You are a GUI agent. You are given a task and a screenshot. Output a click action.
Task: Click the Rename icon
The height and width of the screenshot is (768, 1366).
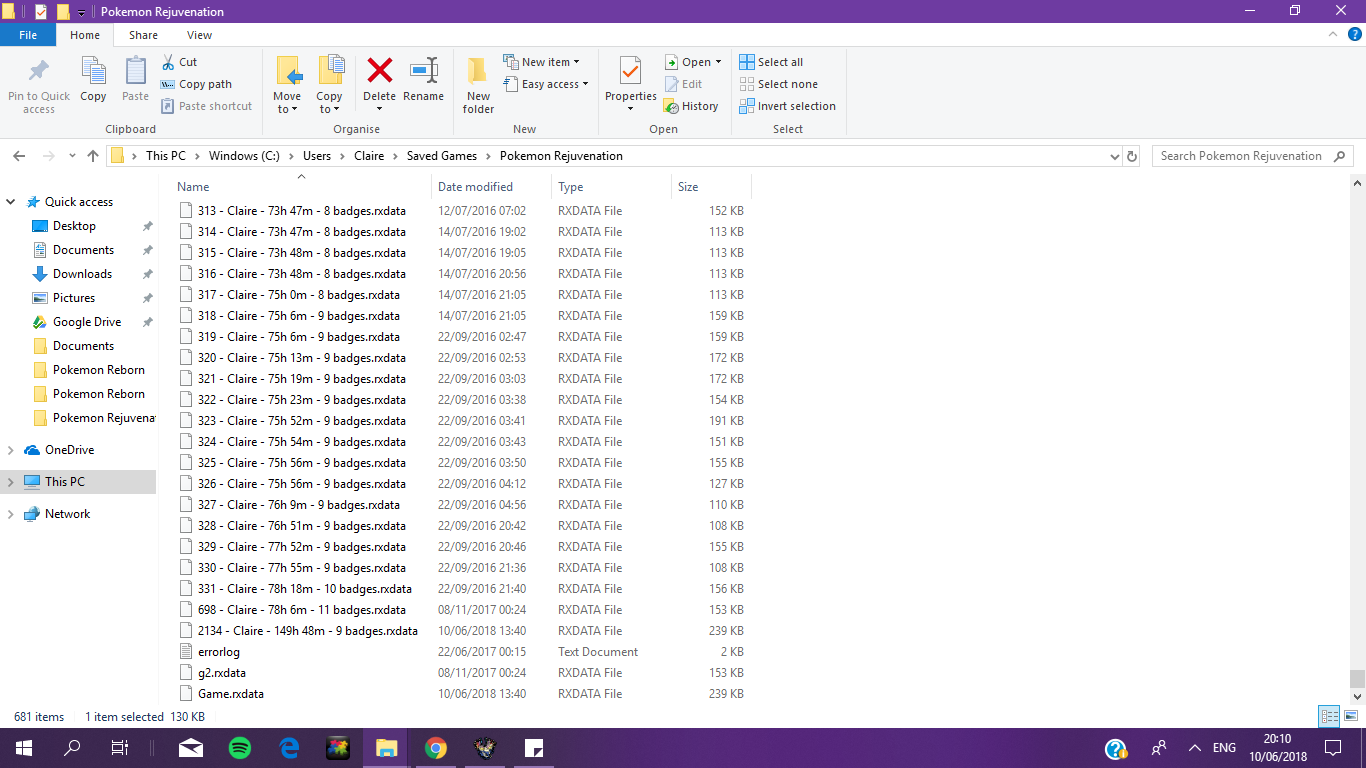pyautogui.click(x=424, y=70)
